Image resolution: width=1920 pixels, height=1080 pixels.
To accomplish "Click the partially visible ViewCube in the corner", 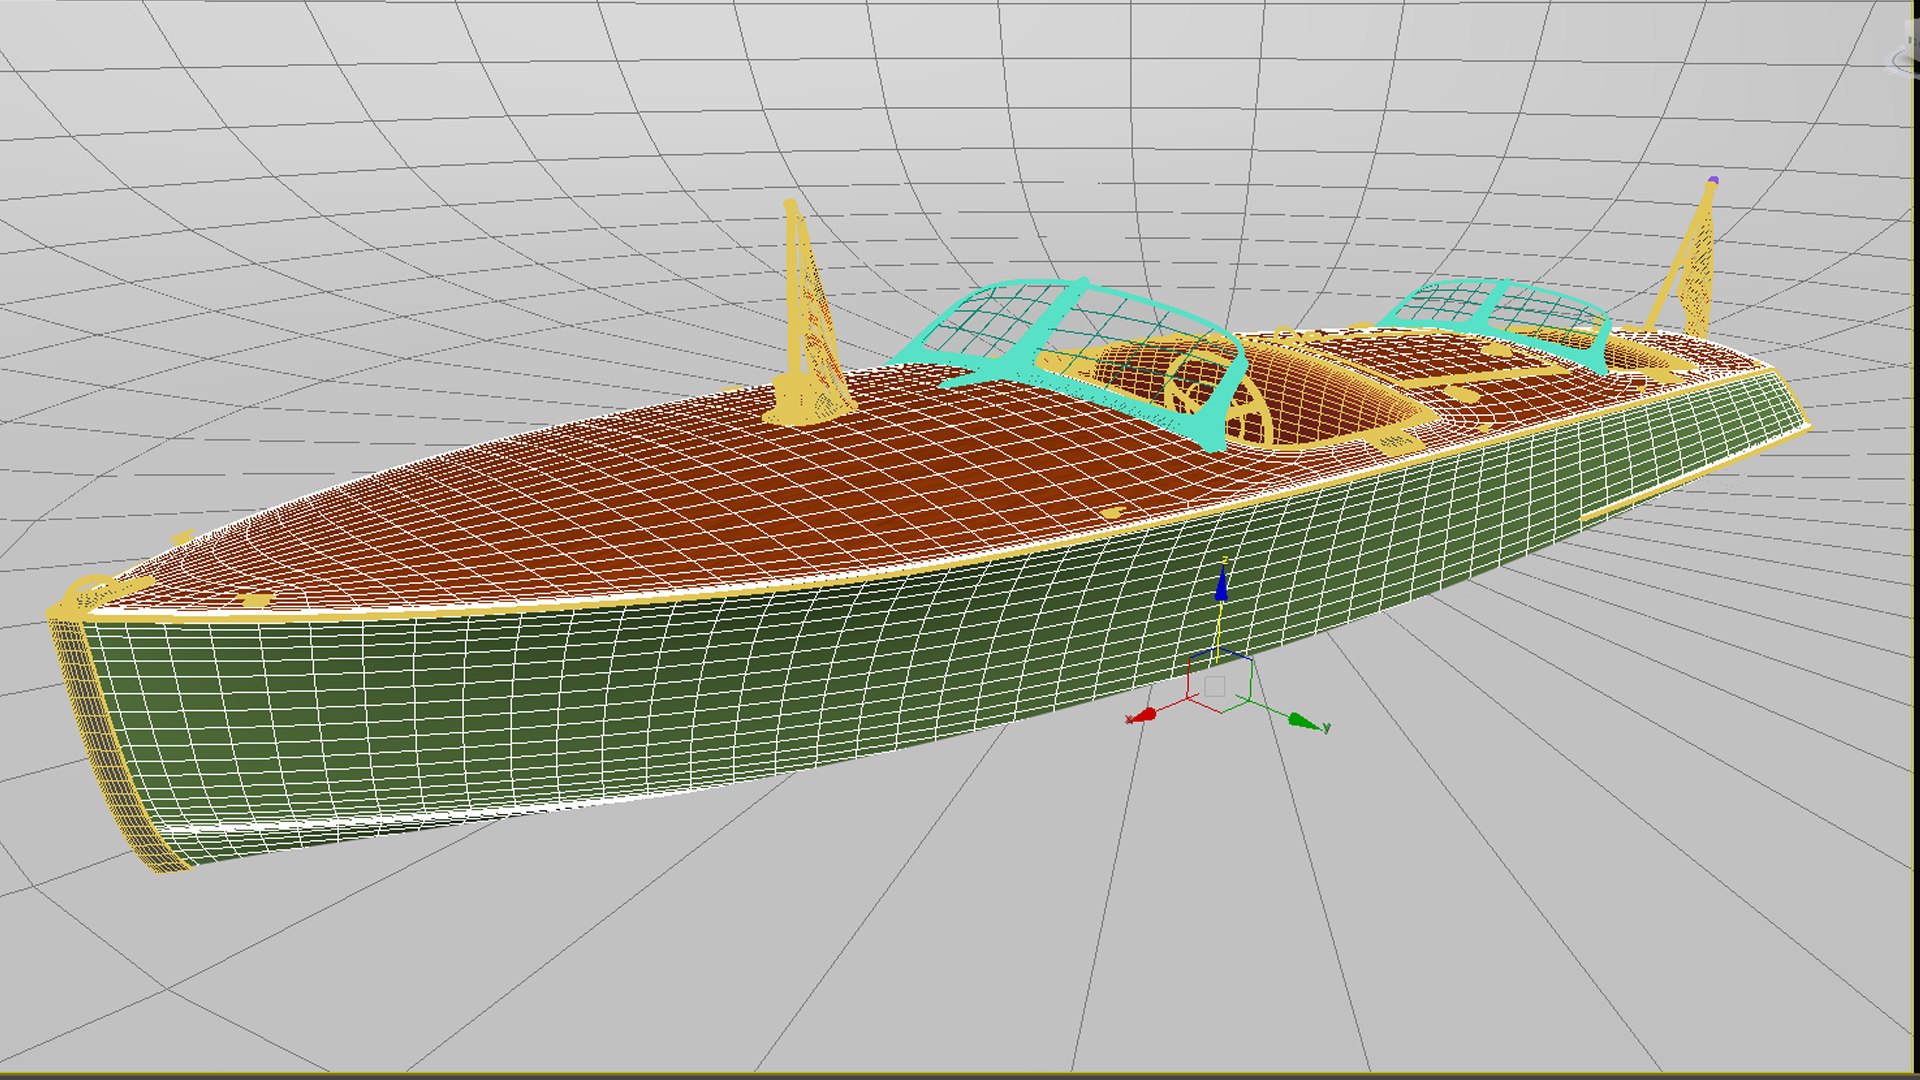I will [1904, 60].
